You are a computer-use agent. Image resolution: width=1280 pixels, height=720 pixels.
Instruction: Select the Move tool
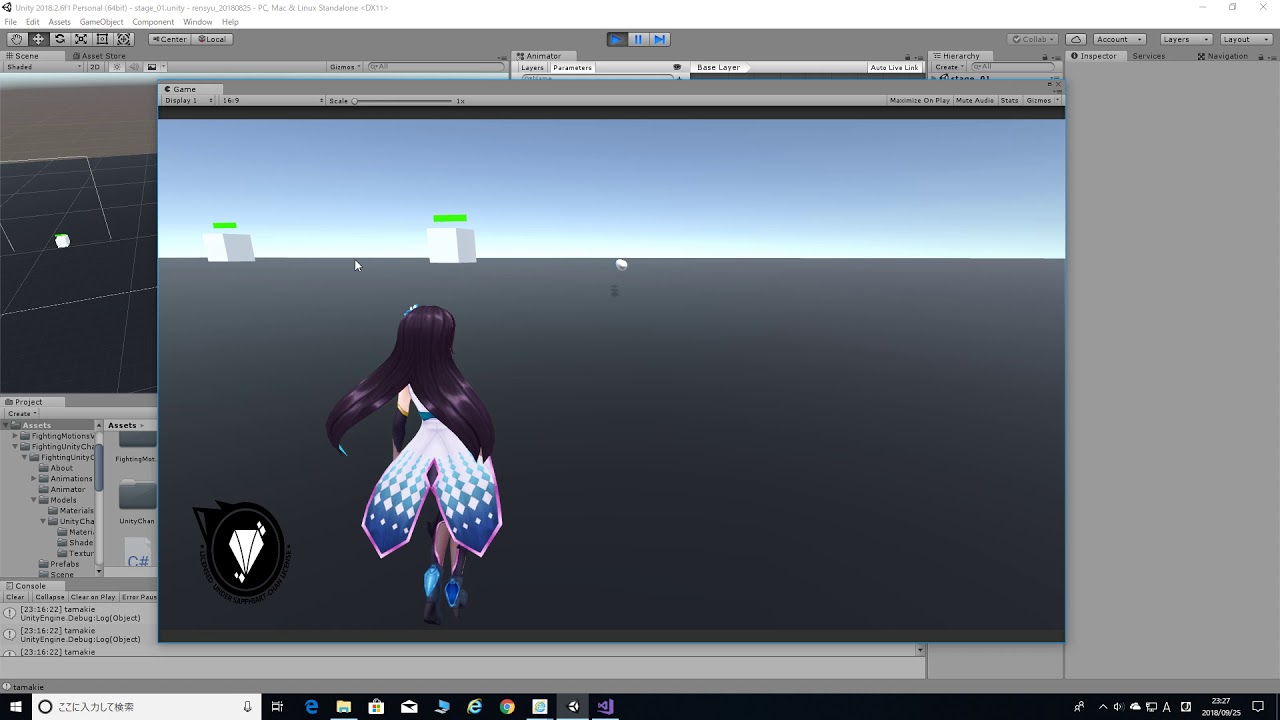pyautogui.click(x=38, y=39)
